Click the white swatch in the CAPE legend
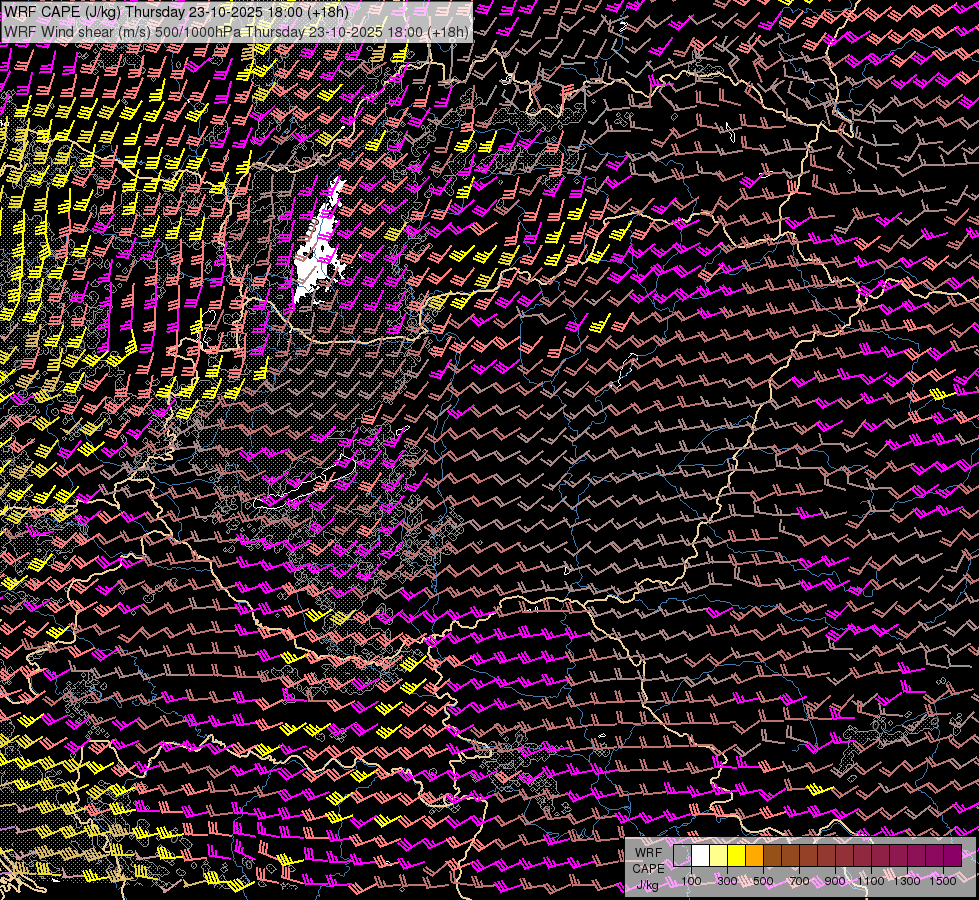This screenshot has height=900, width=979. point(700,856)
